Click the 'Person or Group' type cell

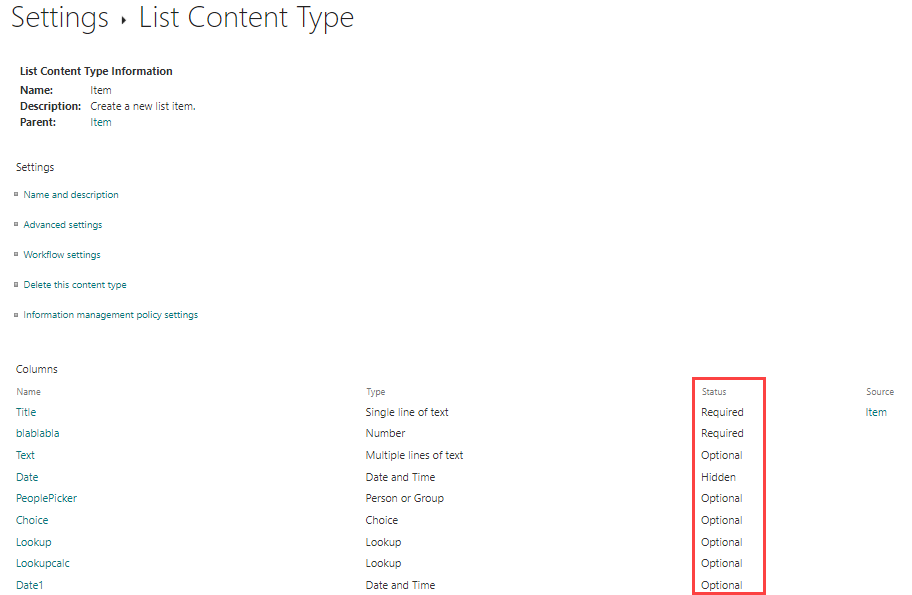[405, 498]
